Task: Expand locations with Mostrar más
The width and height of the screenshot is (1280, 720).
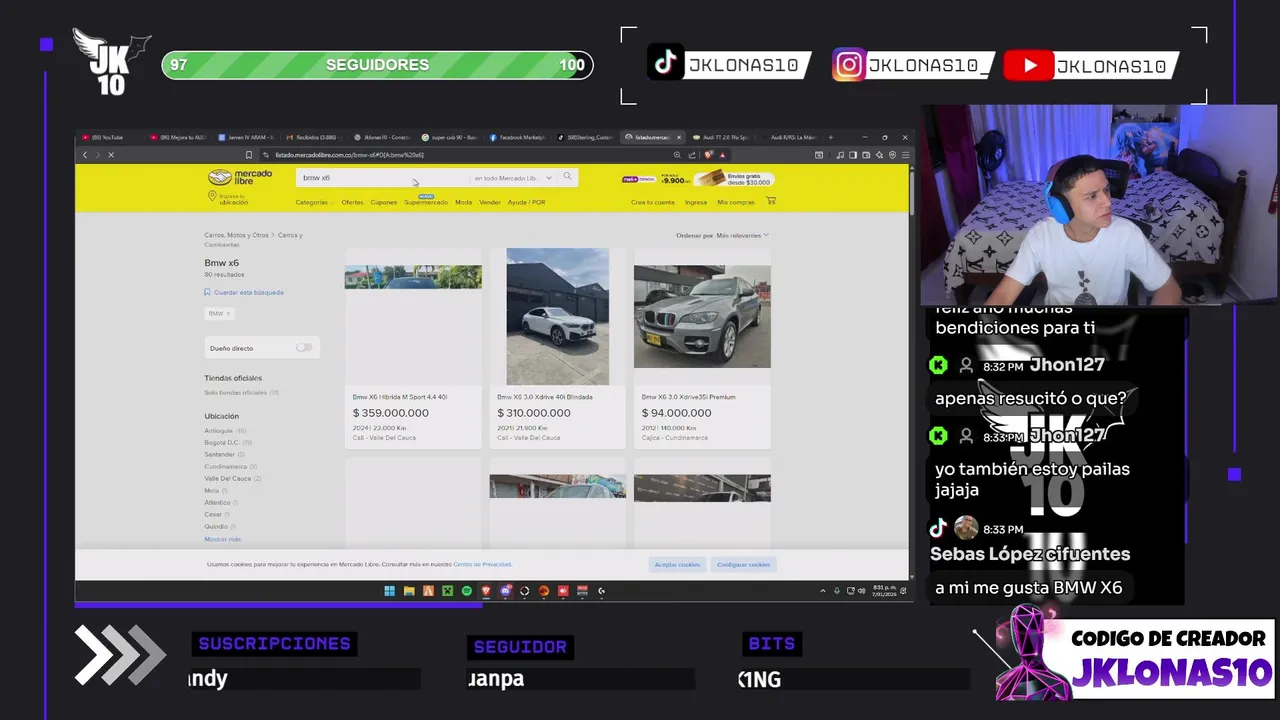Action: pos(222,539)
